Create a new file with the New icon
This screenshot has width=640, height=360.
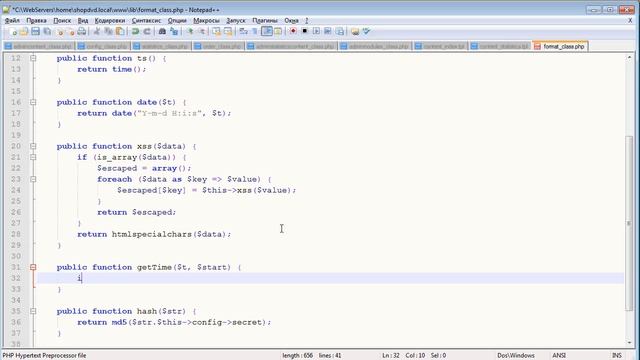tap(13, 31)
